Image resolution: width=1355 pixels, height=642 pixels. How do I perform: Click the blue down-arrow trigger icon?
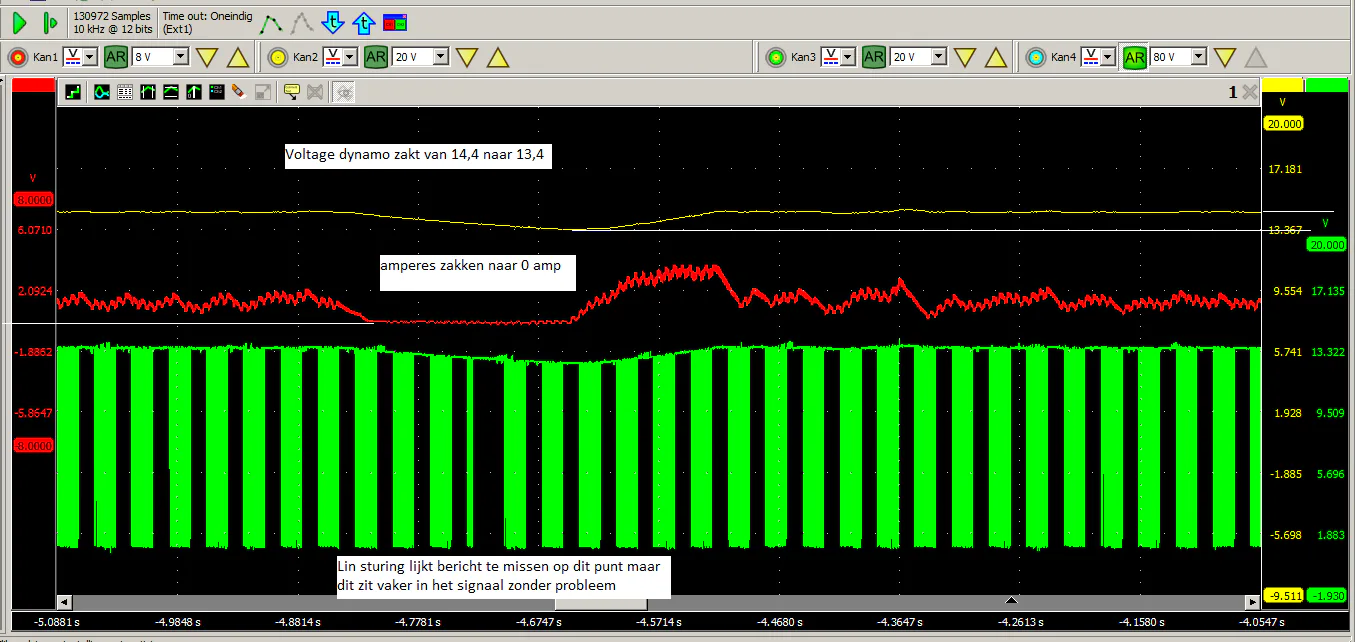[x=333, y=22]
